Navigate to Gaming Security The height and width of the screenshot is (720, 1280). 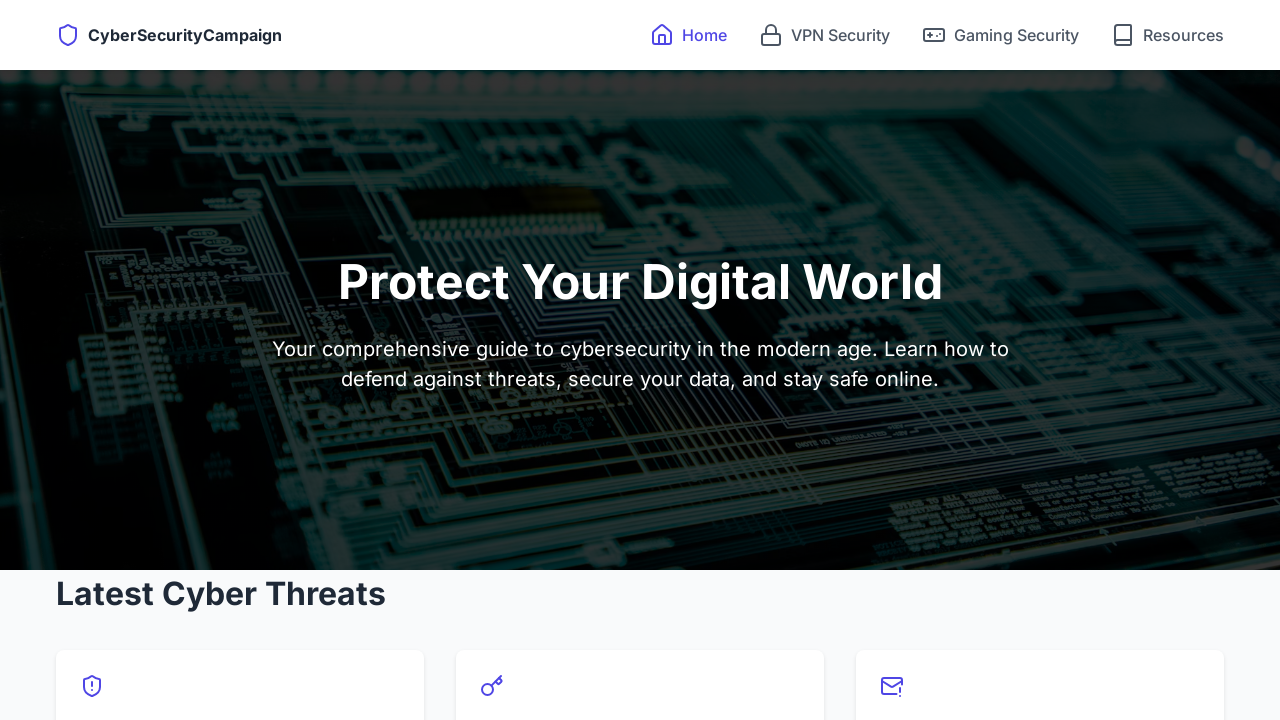point(1001,35)
